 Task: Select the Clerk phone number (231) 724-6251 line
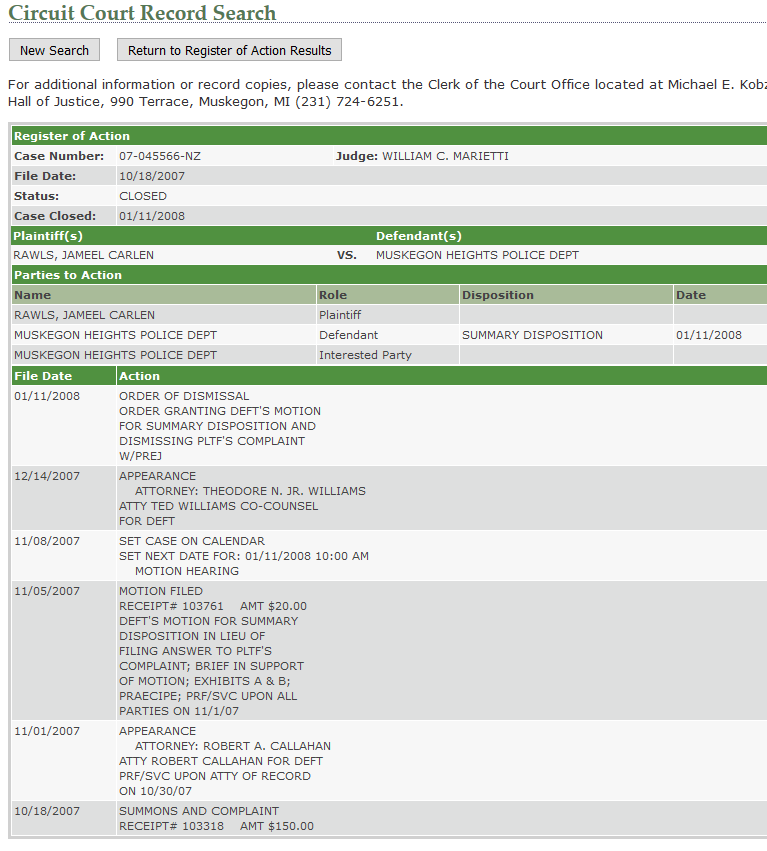click(x=348, y=102)
